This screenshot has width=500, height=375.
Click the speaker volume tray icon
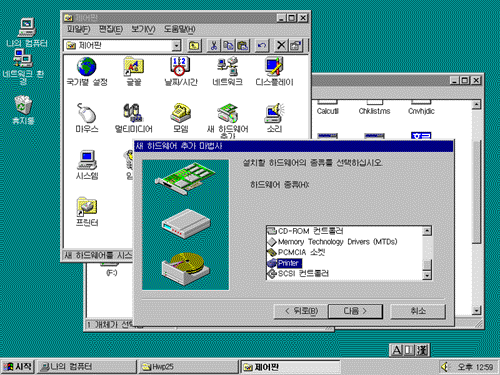point(446,367)
